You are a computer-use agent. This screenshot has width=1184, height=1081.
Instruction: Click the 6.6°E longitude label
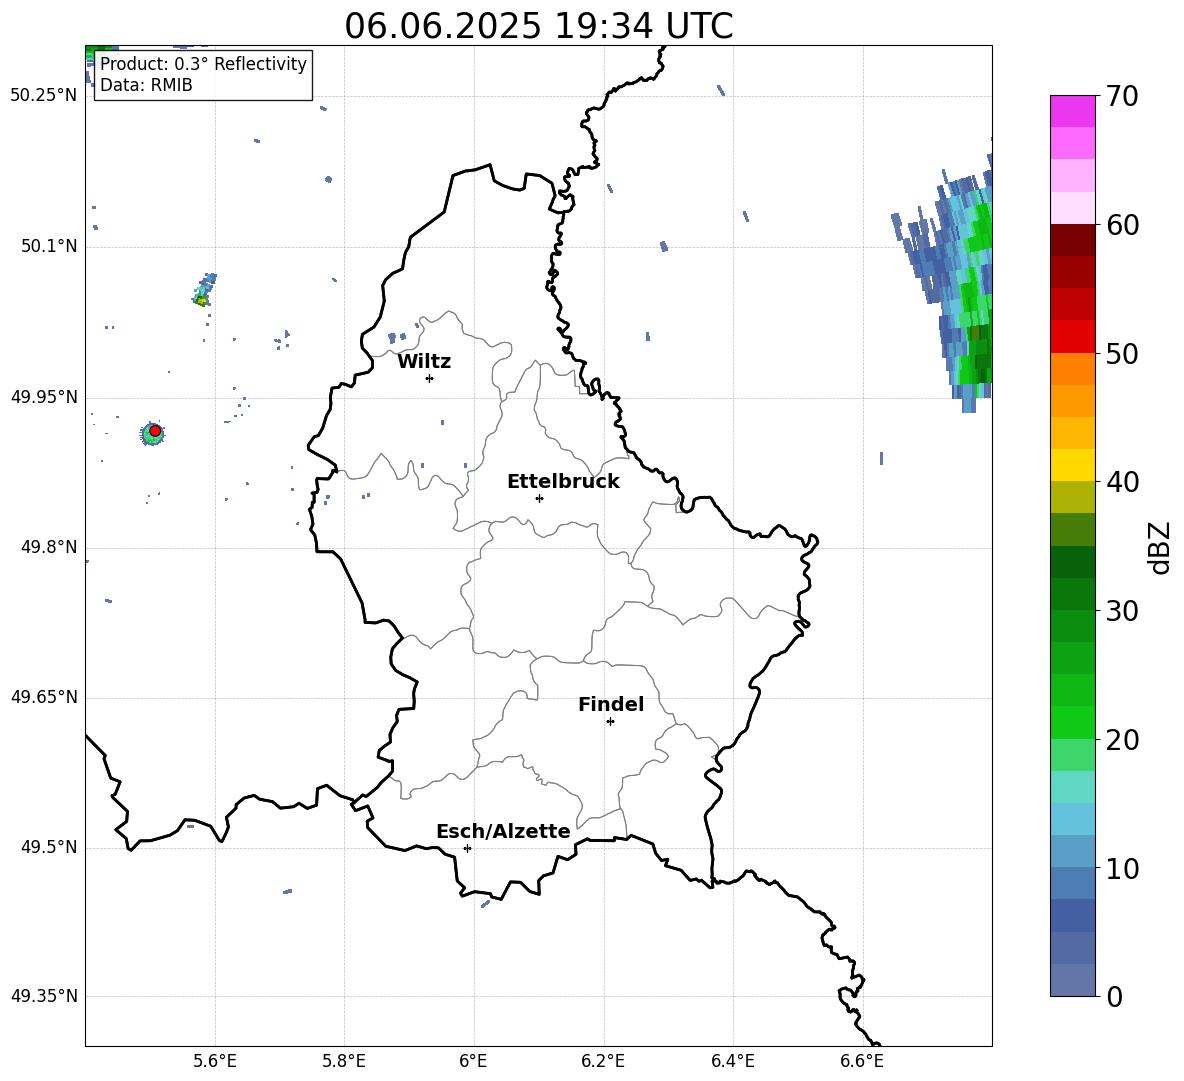862,1062
